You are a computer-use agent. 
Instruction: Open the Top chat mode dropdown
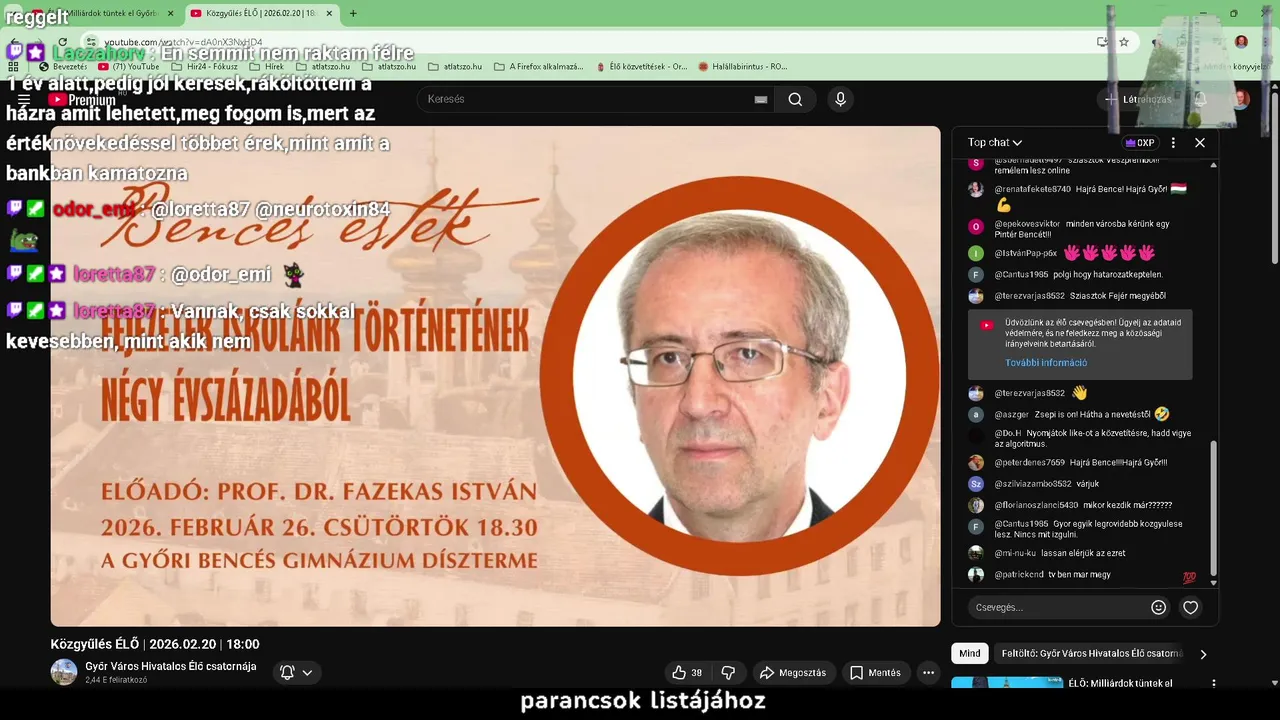tap(995, 143)
